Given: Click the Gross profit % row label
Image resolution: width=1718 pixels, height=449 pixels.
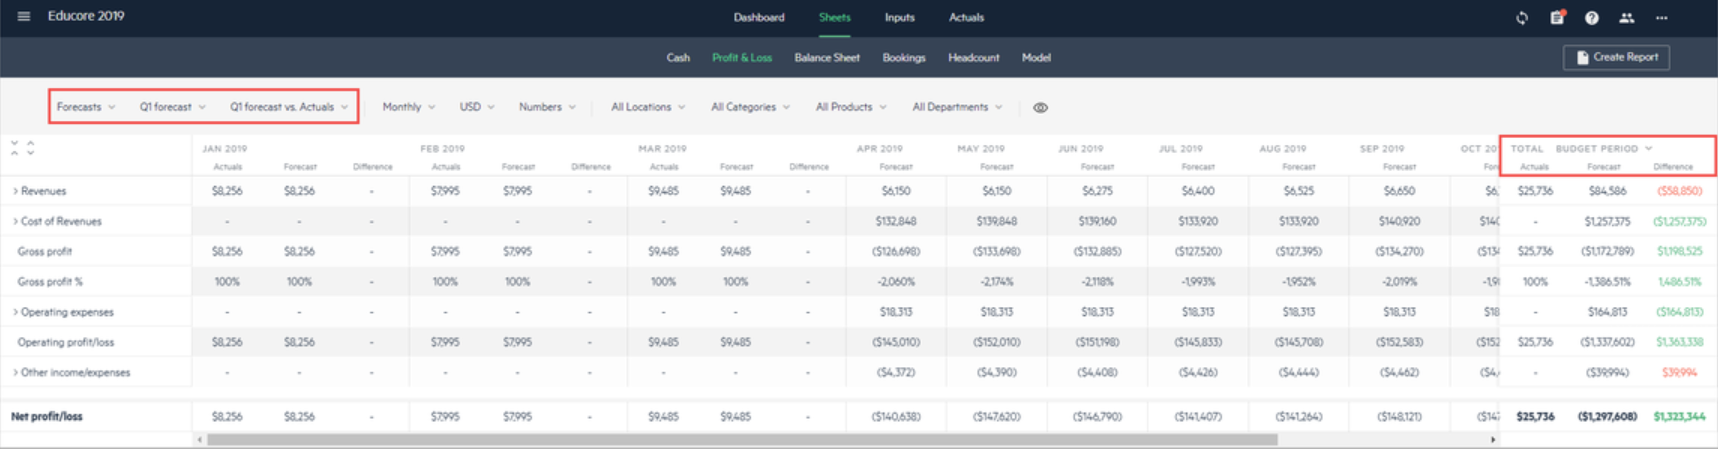Looking at the screenshot, I should (x=51, y=282).
